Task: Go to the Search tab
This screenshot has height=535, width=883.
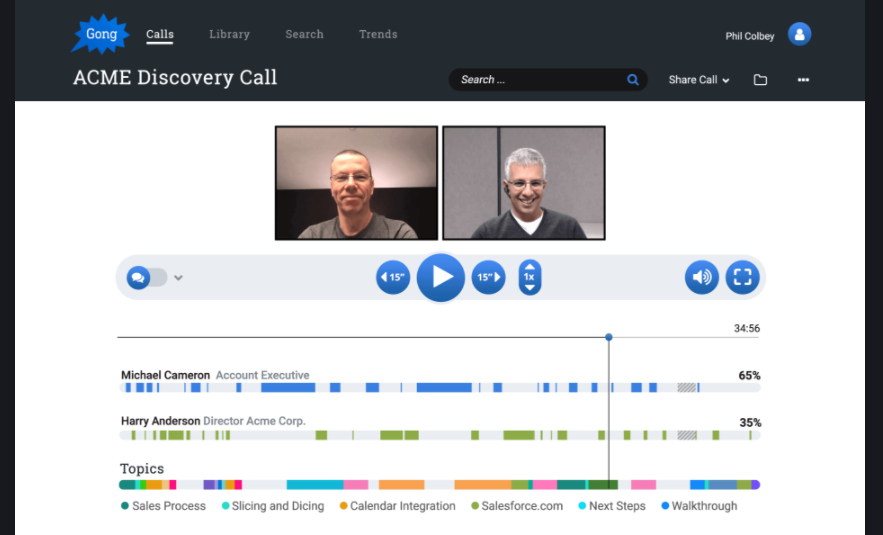Action: click(x=304, y=34)
